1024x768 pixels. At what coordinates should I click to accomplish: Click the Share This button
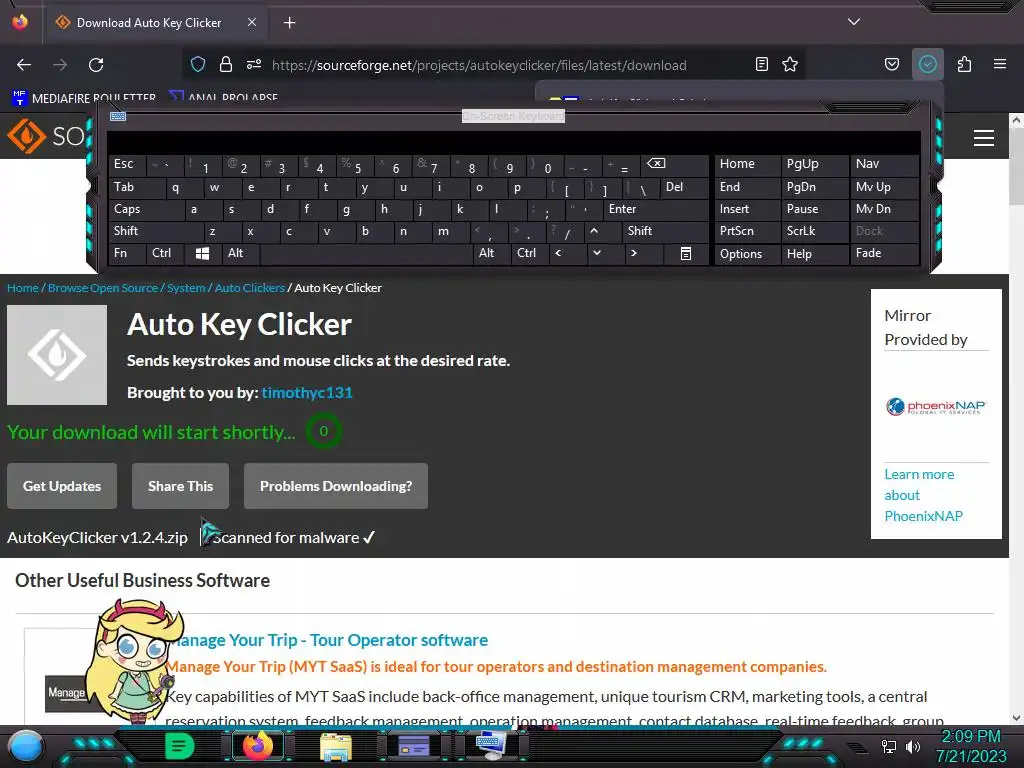(180, 486)
